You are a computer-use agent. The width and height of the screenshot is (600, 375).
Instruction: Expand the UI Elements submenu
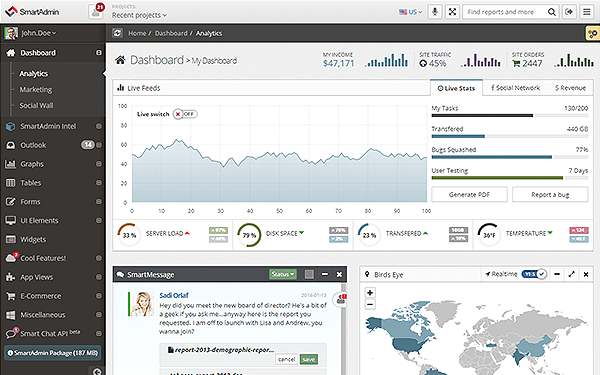(99, 220)
